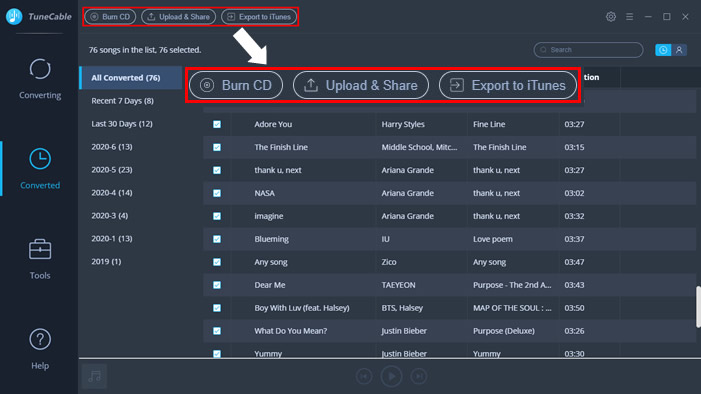The image size is (701, 394).
Task: Click the artist name Zico
Action: (x=389, y=262)
